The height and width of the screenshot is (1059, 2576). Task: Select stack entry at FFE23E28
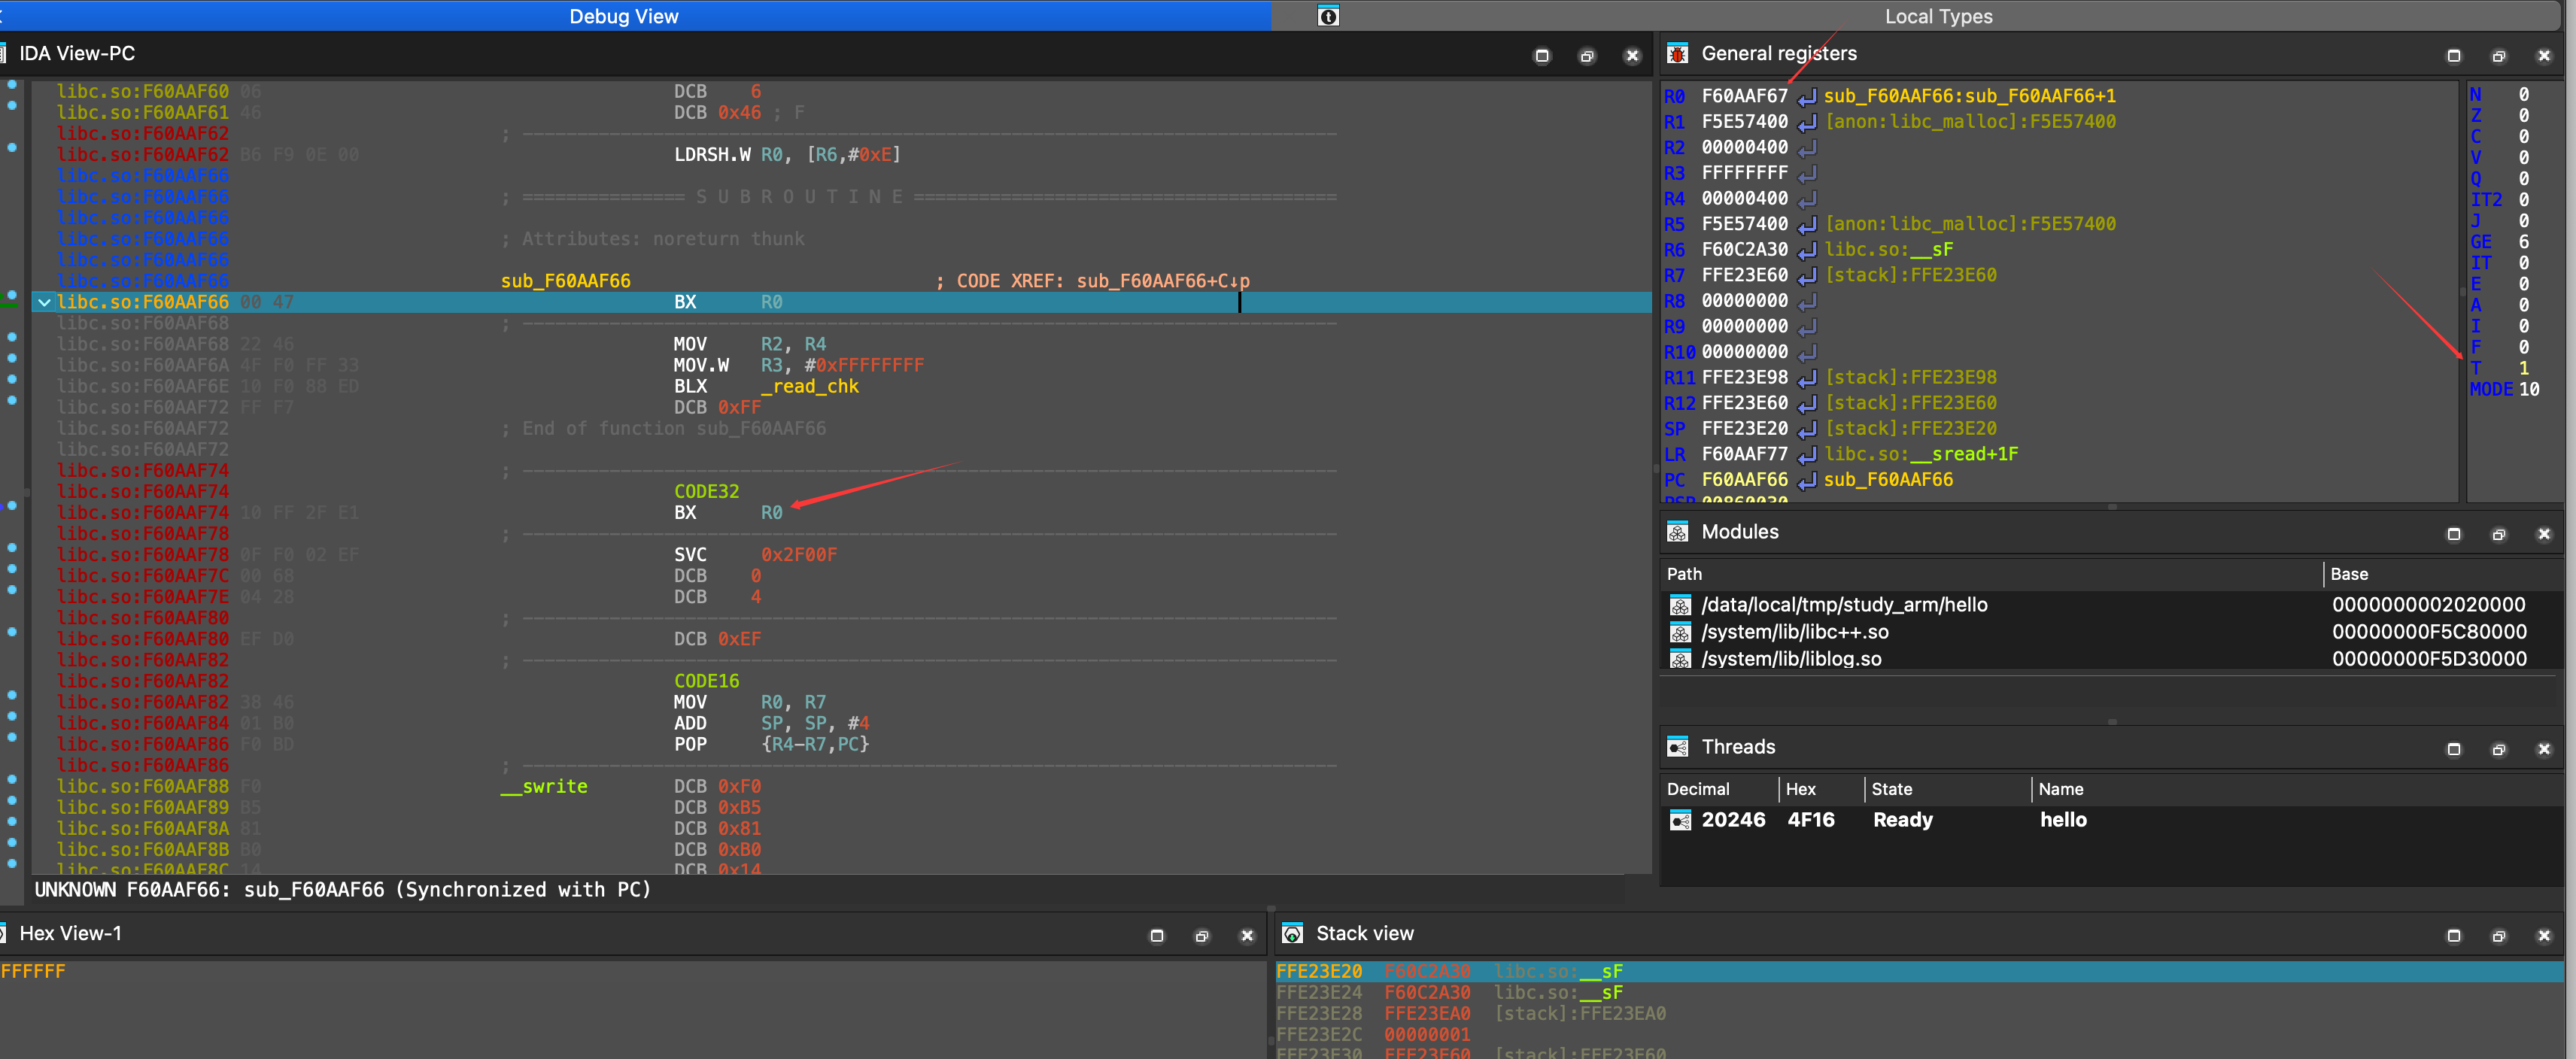1318,1014
